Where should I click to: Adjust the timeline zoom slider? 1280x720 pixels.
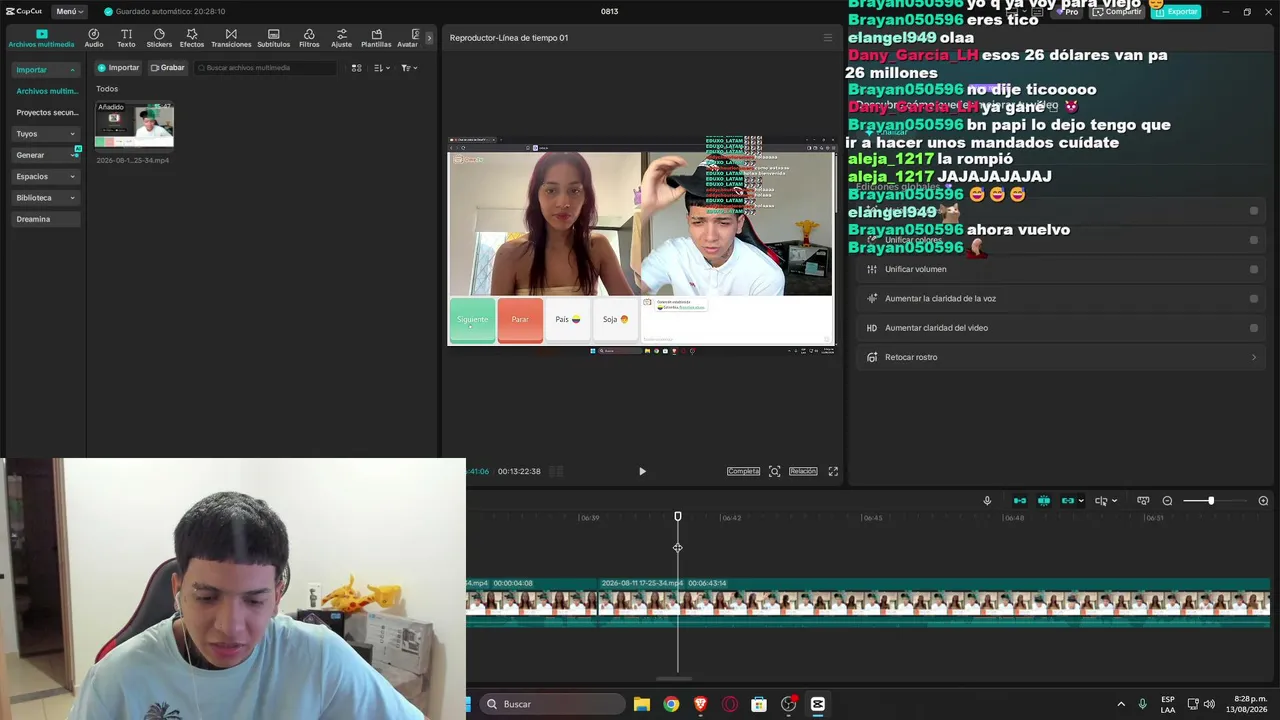tap(1211, 501)
